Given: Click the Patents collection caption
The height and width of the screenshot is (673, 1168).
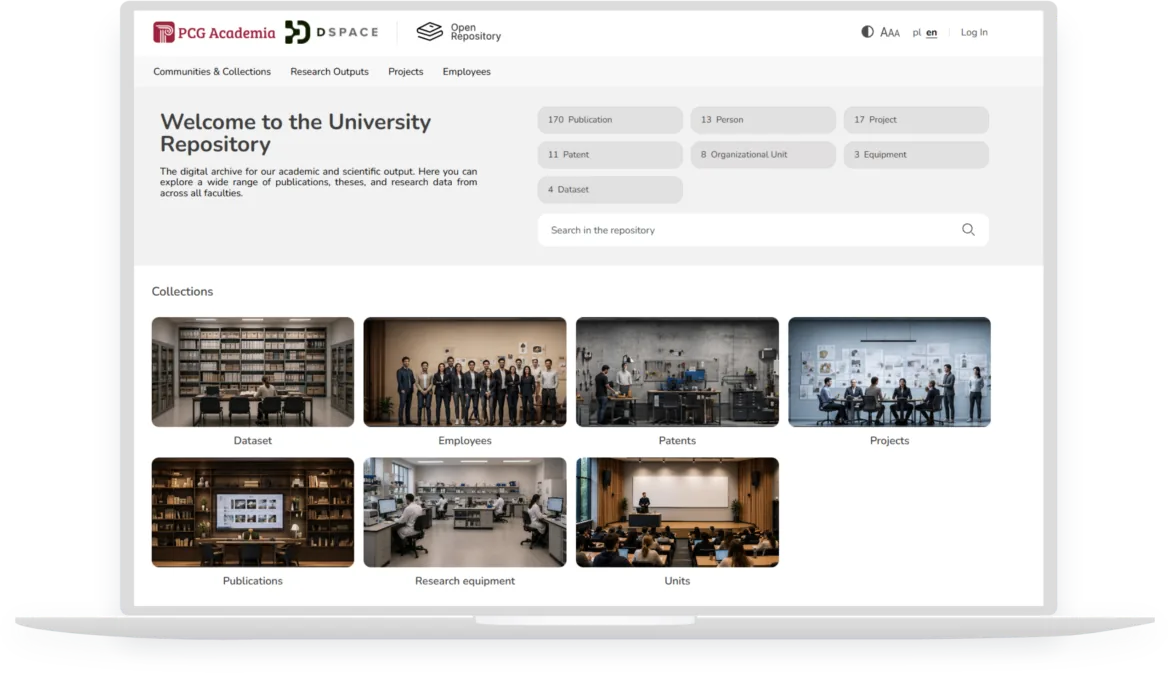Looking at the screenshot, I should point(677,440).
